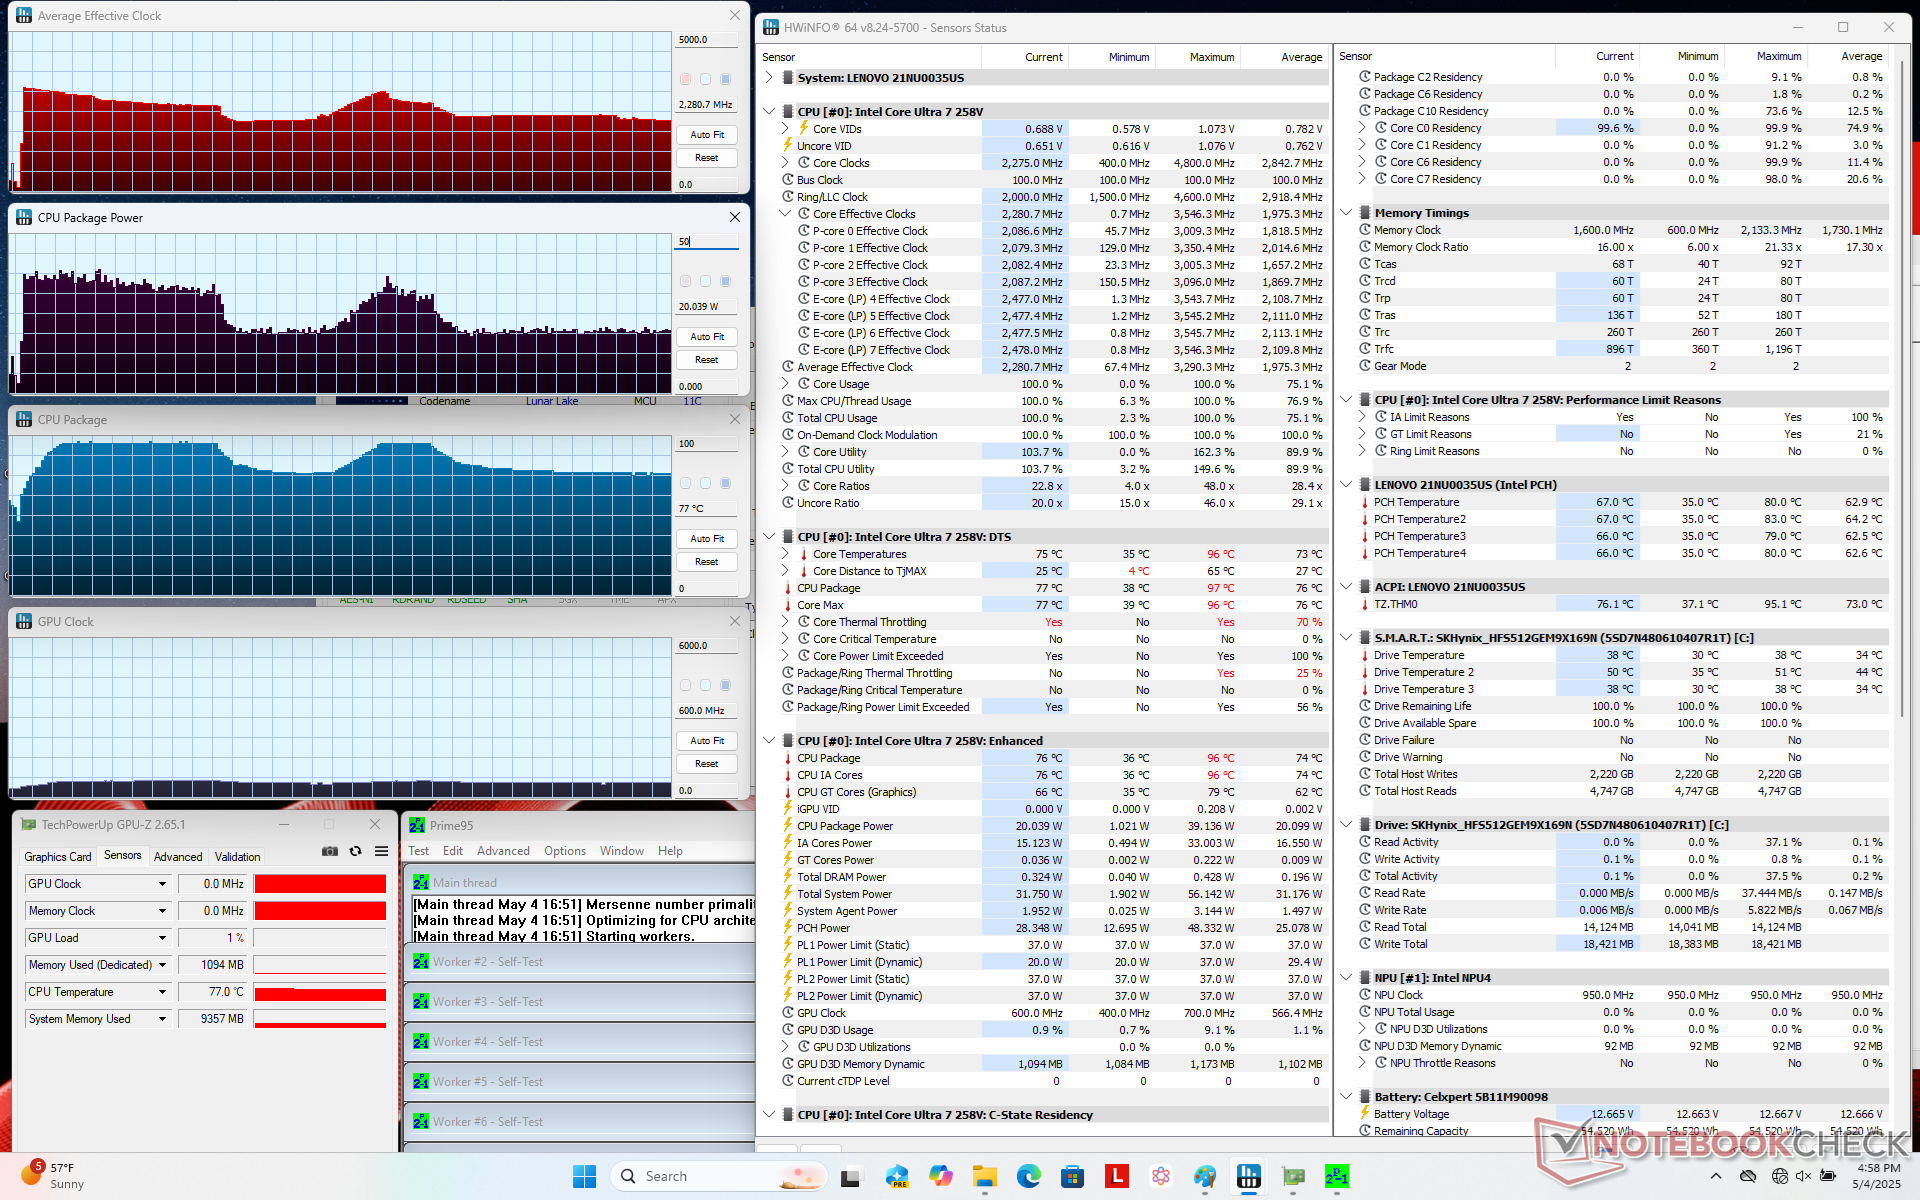
Task: Click the Microsoft Edge taskbar icon
Action: (1028, 1176)
